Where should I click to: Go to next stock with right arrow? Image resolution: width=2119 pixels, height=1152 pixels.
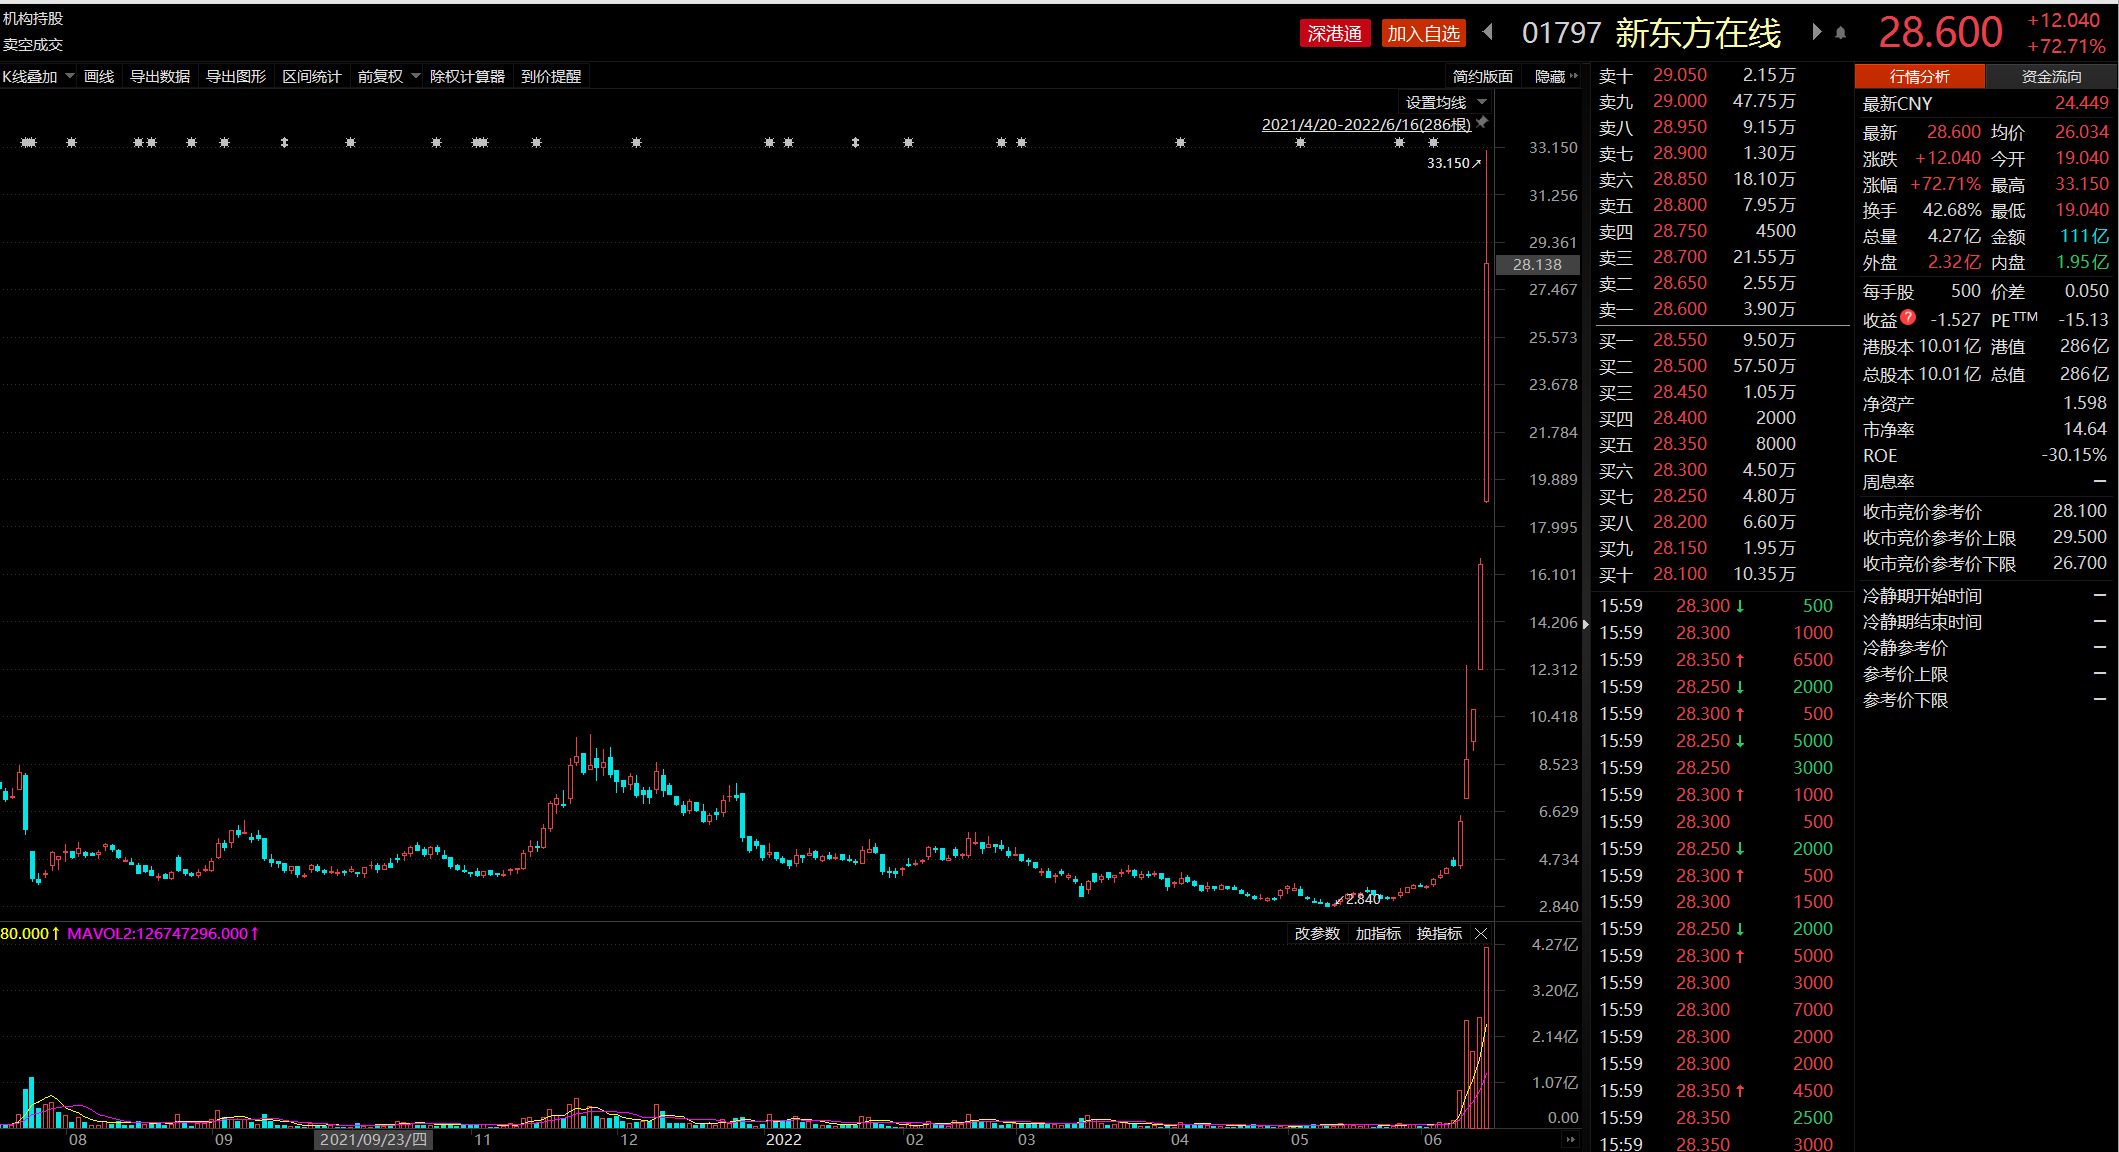(x=1816, y=32)
